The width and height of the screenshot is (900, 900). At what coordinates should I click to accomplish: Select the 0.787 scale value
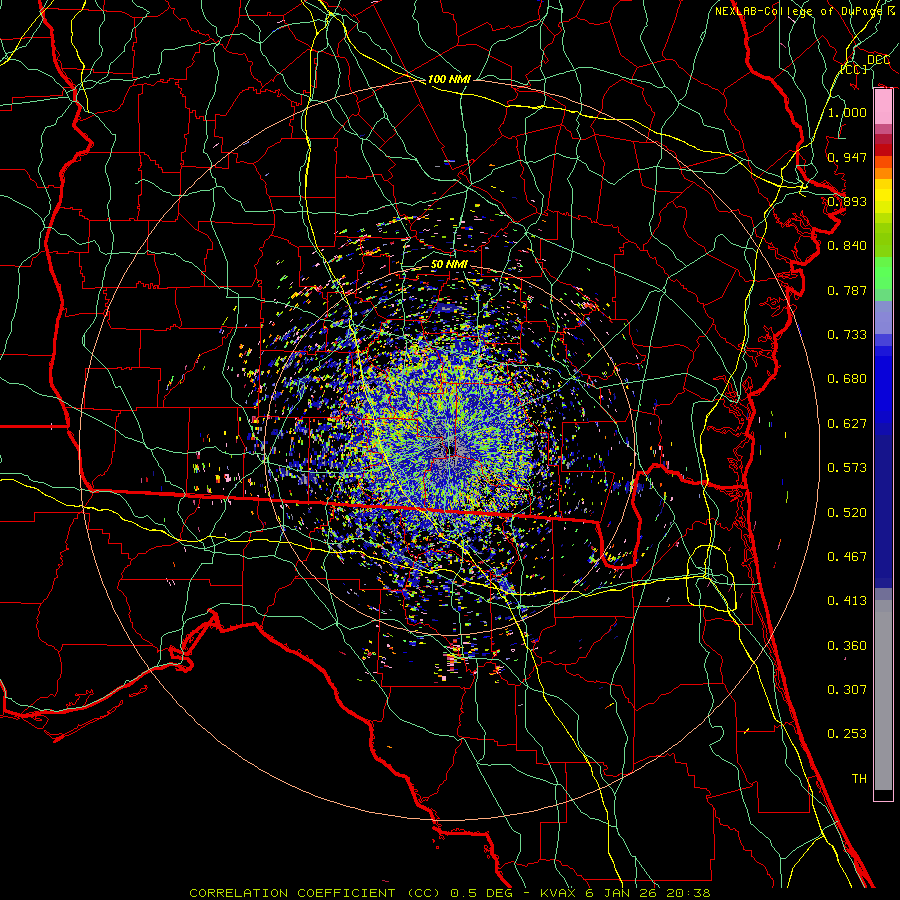847,290
